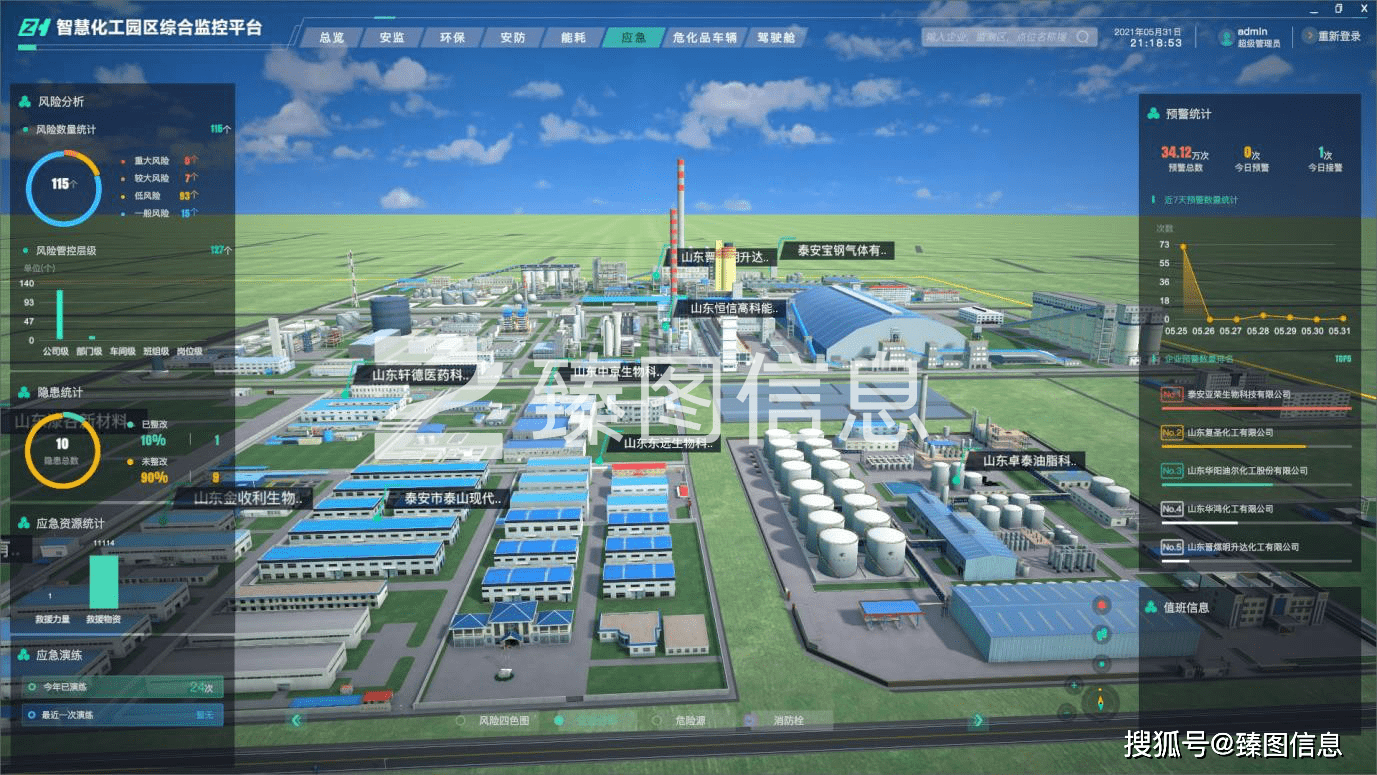Click the 山东恒信高科能.. map label

734,308
